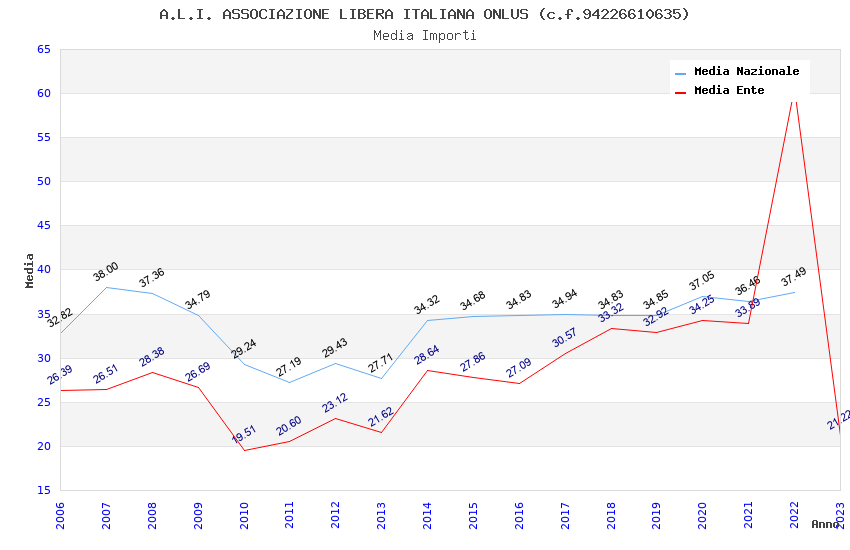
Task: Click the 29.43 national data label
Action: [x=334, y=347]
